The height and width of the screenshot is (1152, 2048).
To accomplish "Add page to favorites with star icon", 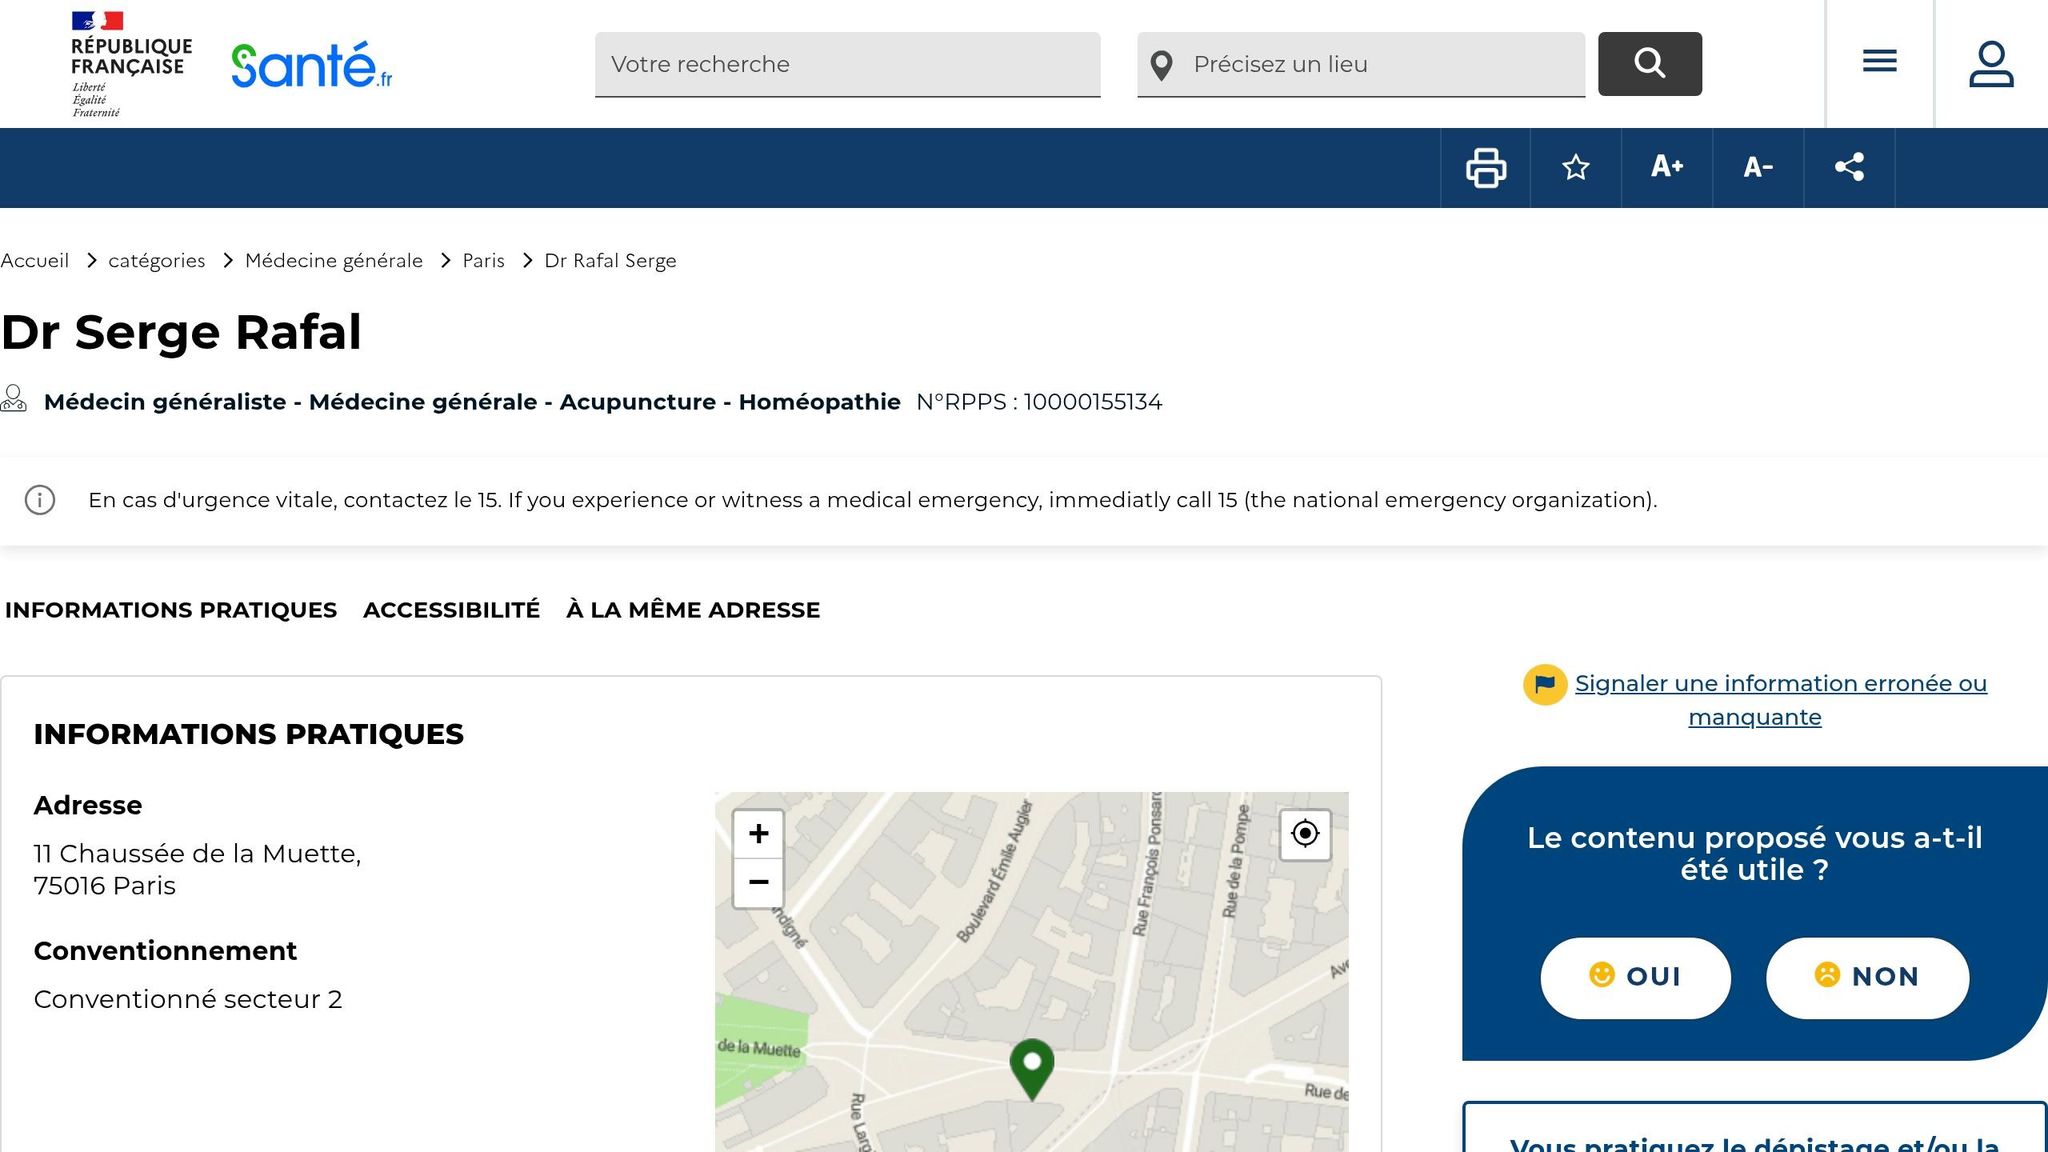I will coord(1576,167).
